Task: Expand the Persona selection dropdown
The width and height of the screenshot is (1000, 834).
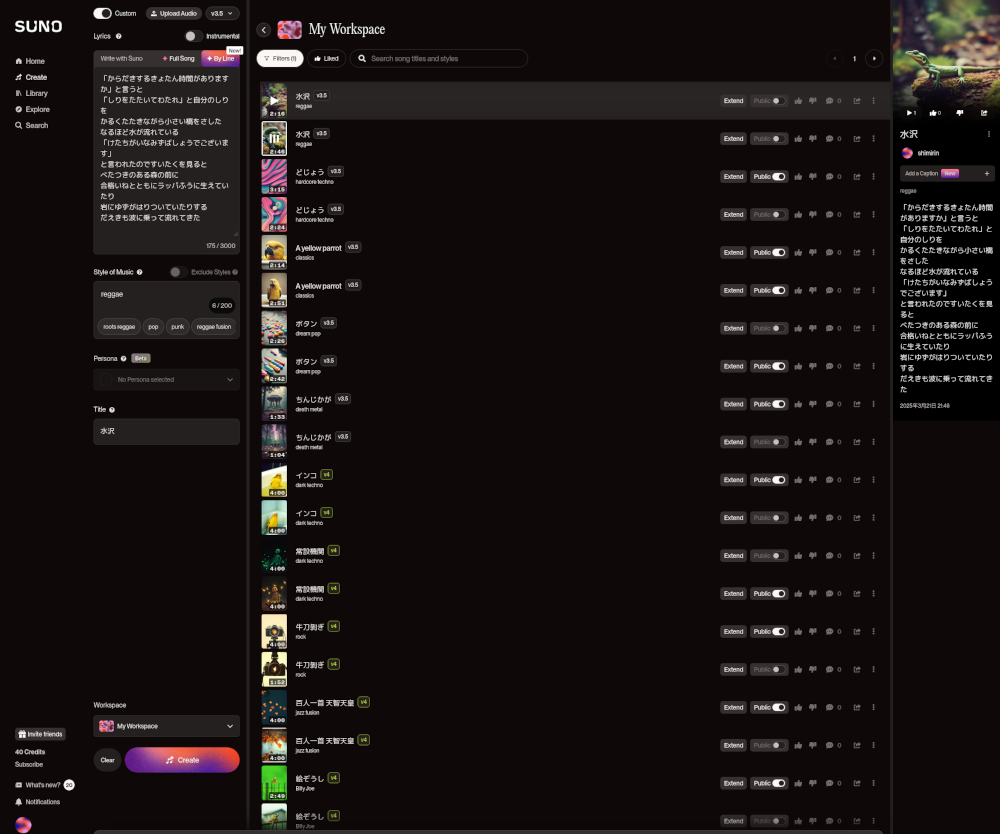Action: point(166,380)
